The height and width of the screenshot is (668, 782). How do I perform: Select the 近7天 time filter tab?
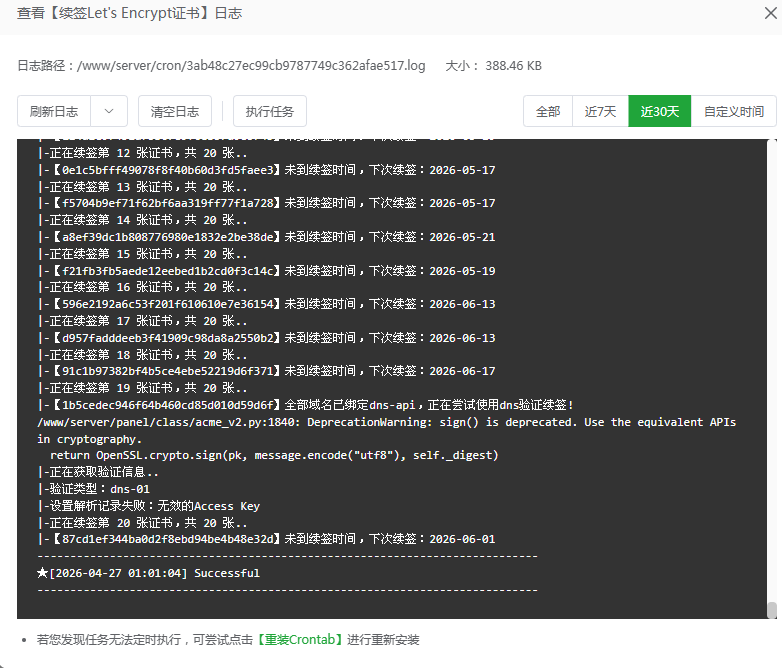coord(600,111)
